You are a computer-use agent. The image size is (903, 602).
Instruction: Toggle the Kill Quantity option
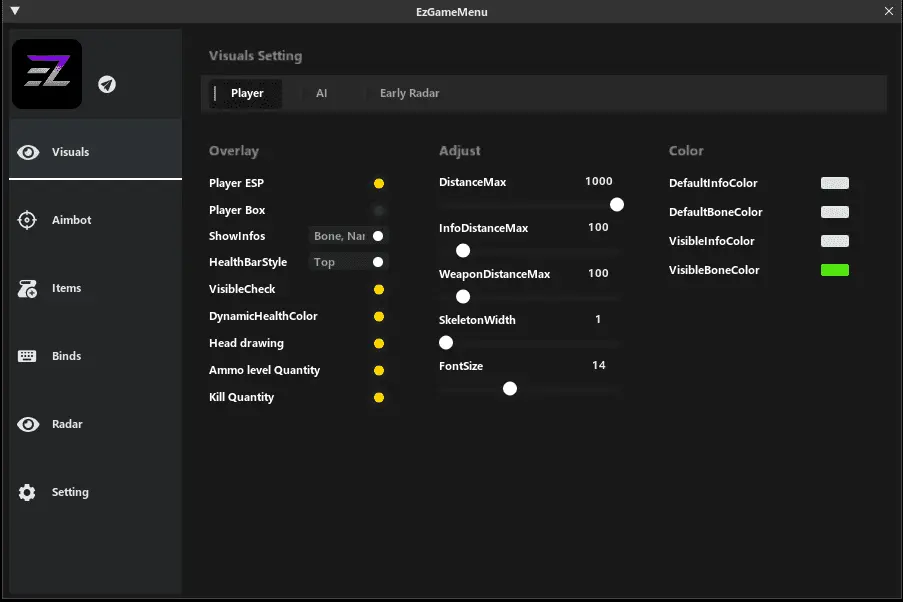click(379, 398)
